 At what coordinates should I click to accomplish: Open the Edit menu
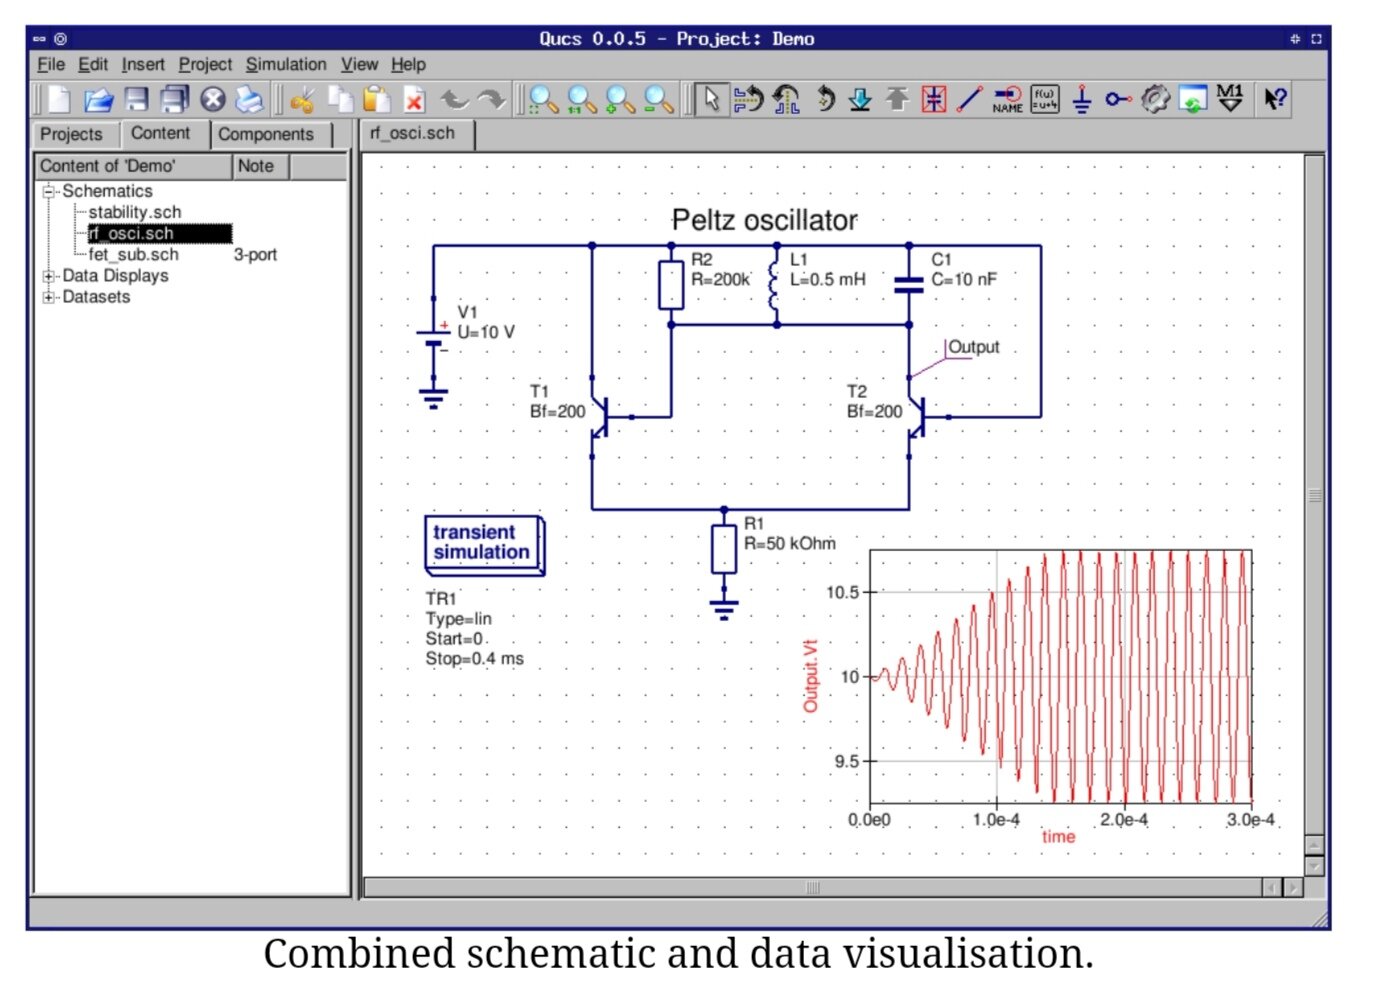[93, 65]
